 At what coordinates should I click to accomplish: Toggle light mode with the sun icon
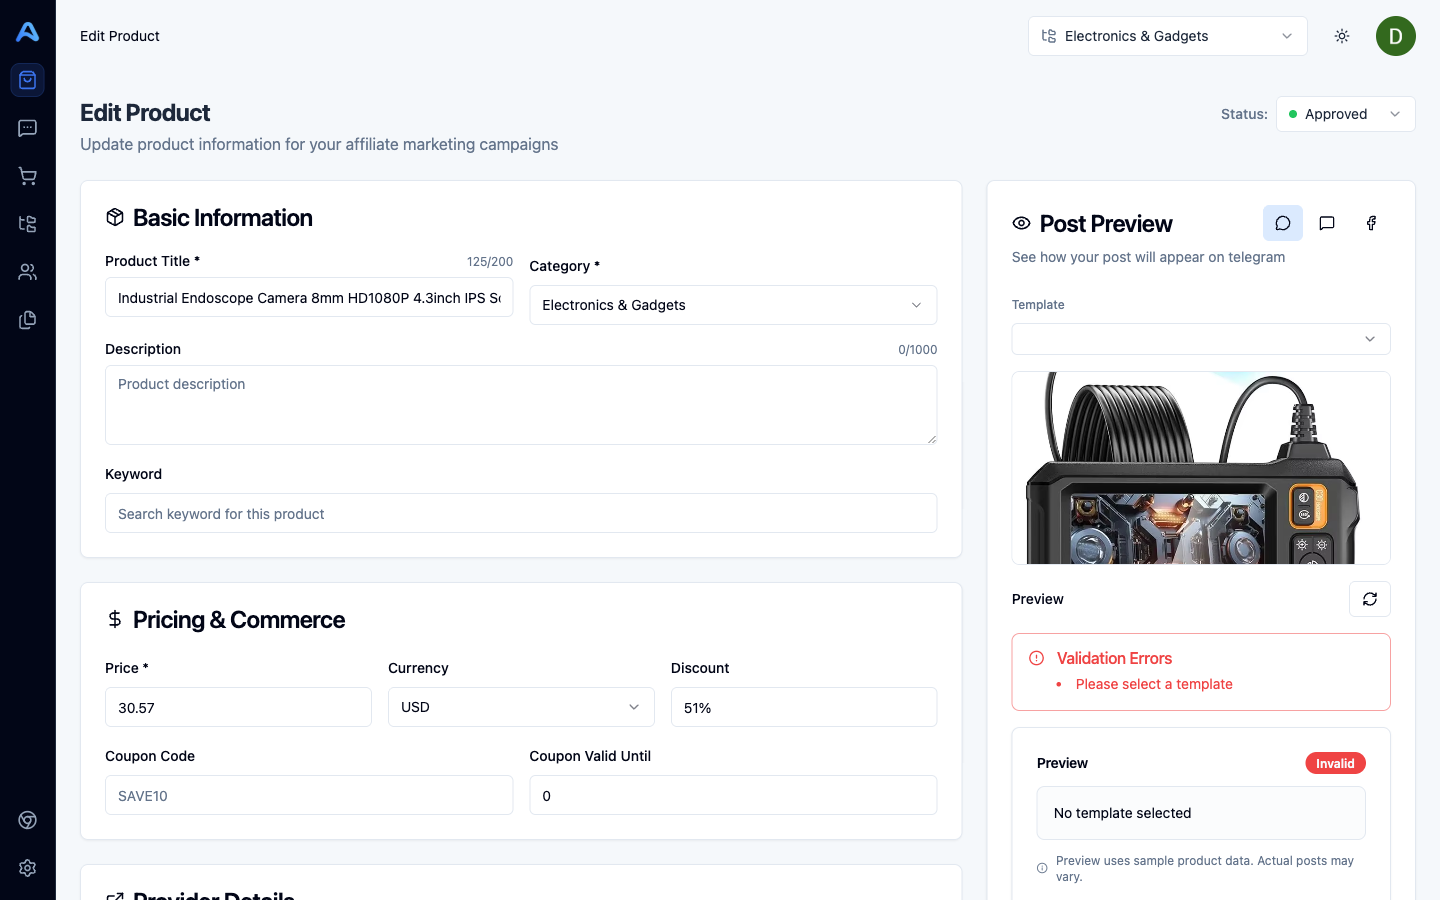1341,36
